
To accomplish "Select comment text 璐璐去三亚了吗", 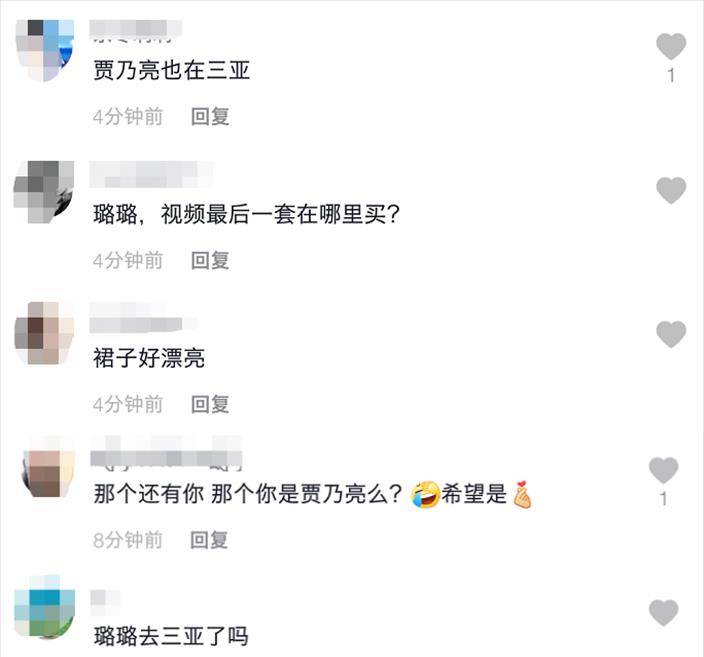I will 171,636.
